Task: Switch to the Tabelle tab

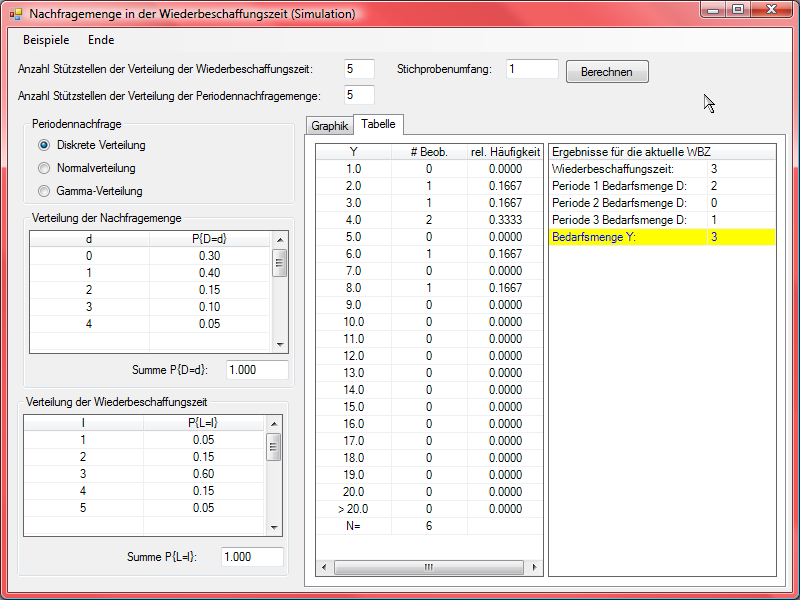Action: (x=378, y=124)
